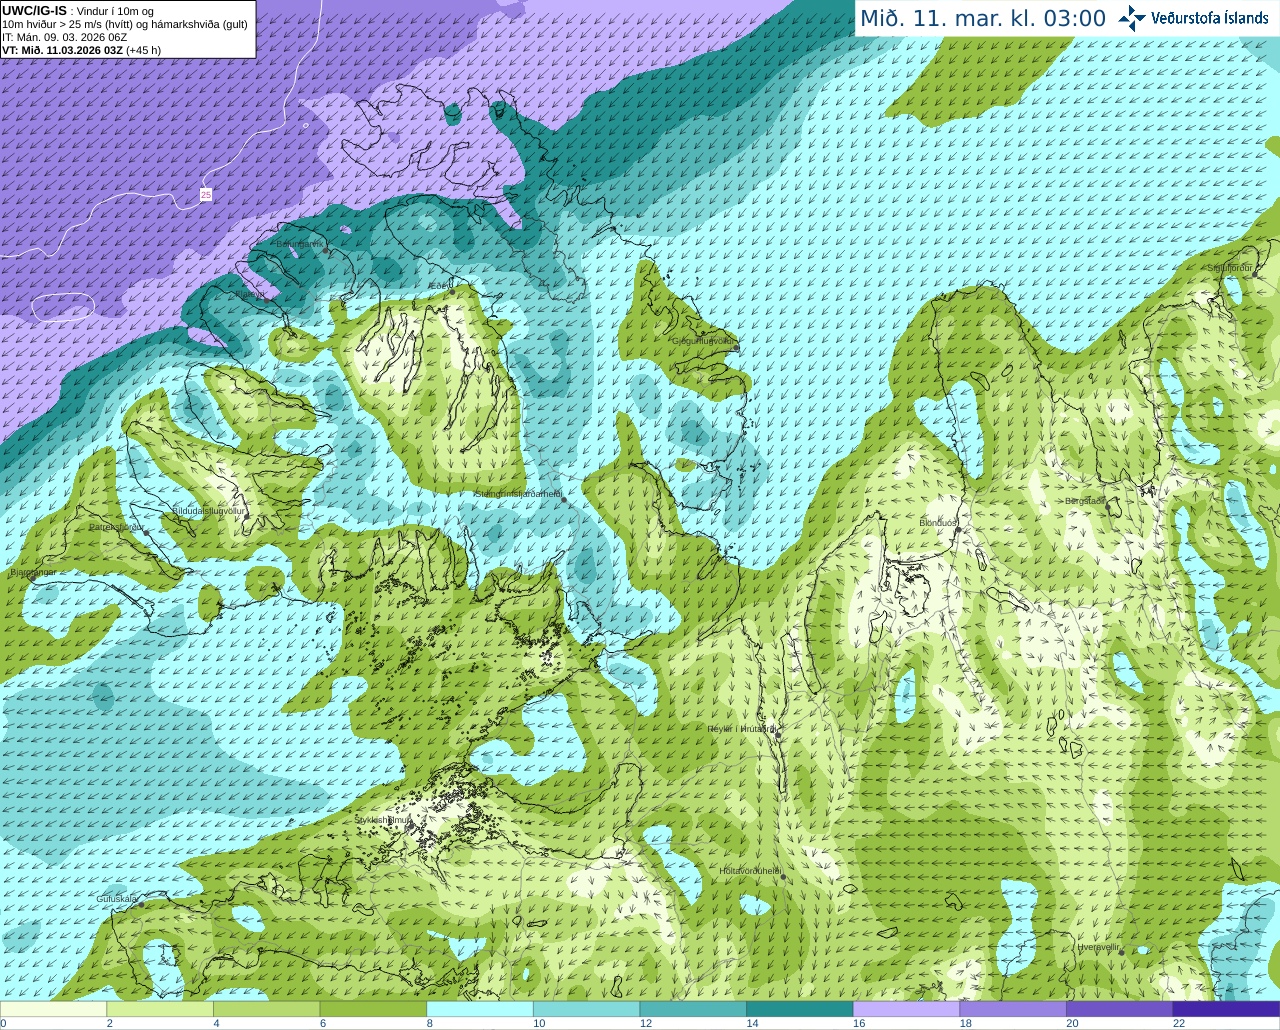Pick the 18–20 m/s purple legend swatch
Image resolution: width=1280 pixels, height=1030 pixels.
click(1013, 1009)
